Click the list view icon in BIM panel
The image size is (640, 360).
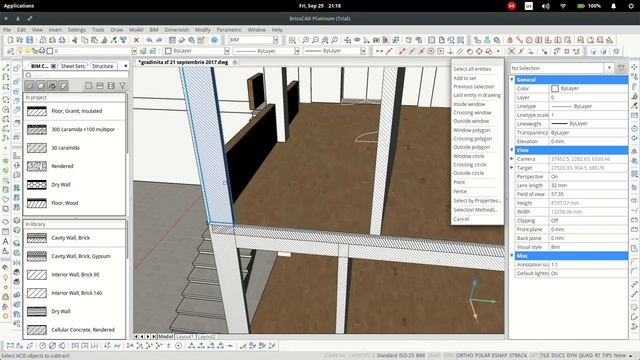point(111,86)
